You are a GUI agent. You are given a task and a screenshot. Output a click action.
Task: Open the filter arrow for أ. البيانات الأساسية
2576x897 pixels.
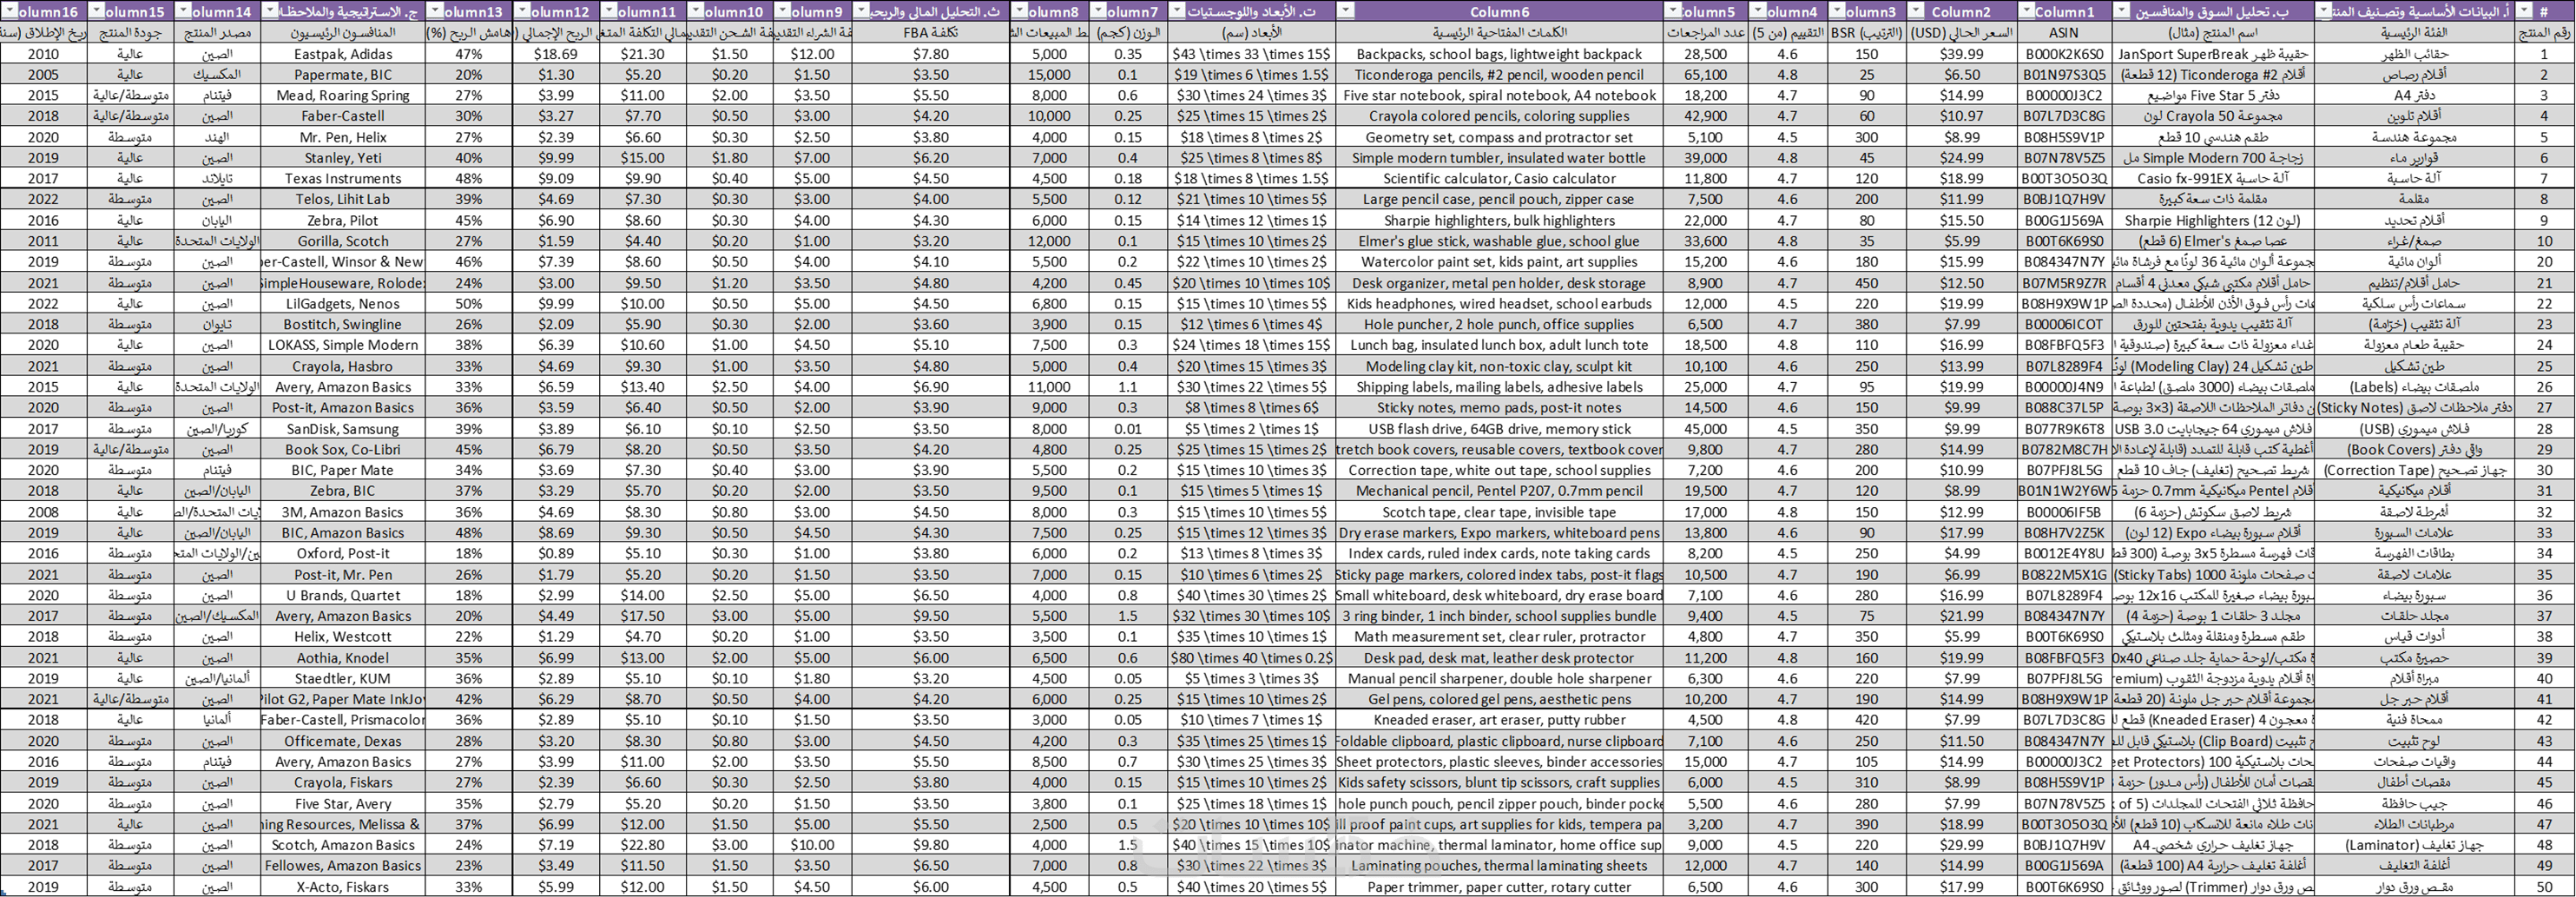click(x=2324, y=11)
